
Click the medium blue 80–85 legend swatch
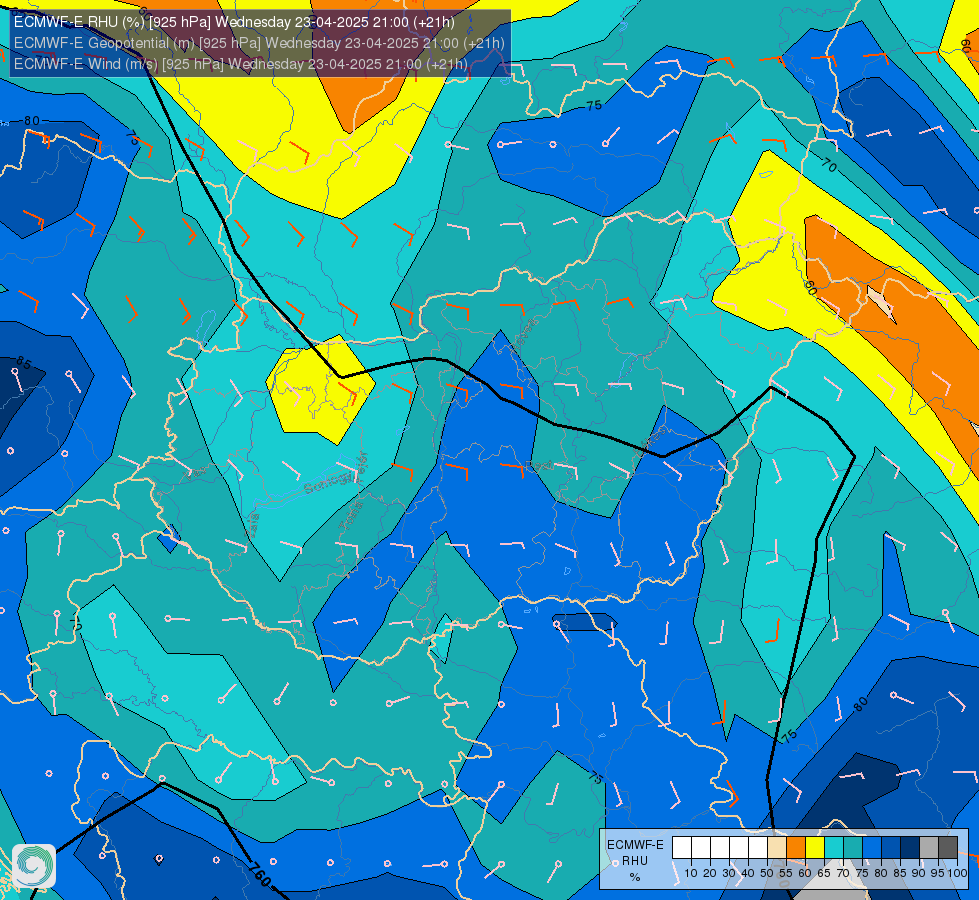tap(891, 848)
